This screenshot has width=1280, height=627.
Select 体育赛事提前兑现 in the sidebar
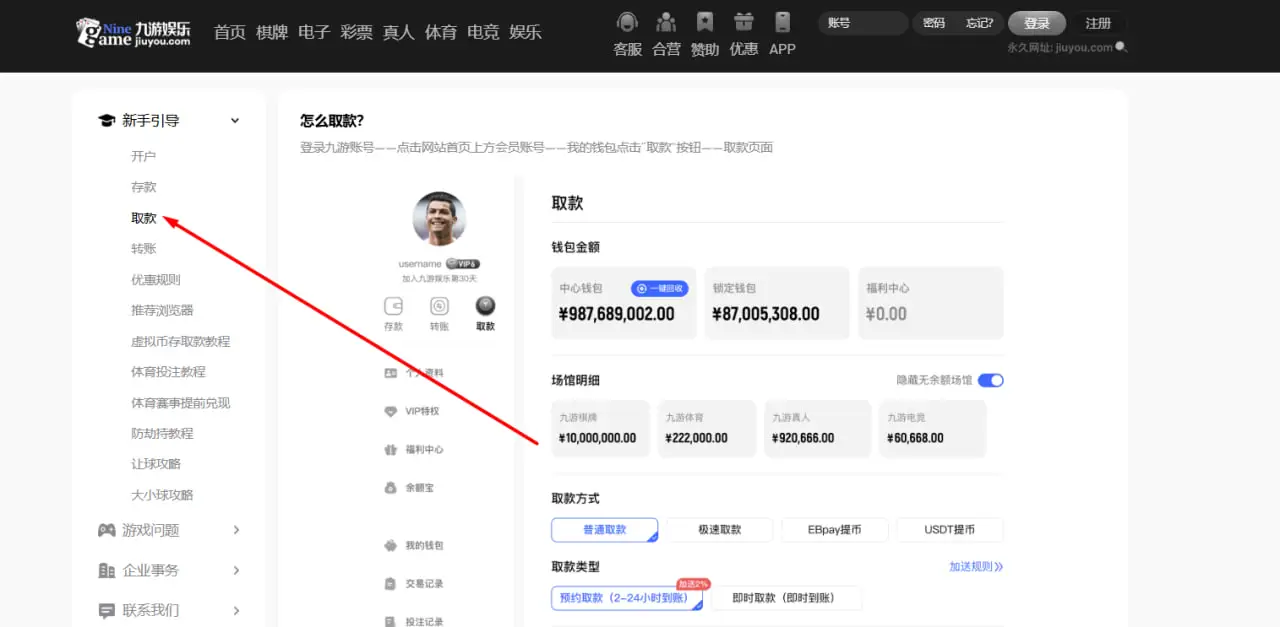point(181,403)
